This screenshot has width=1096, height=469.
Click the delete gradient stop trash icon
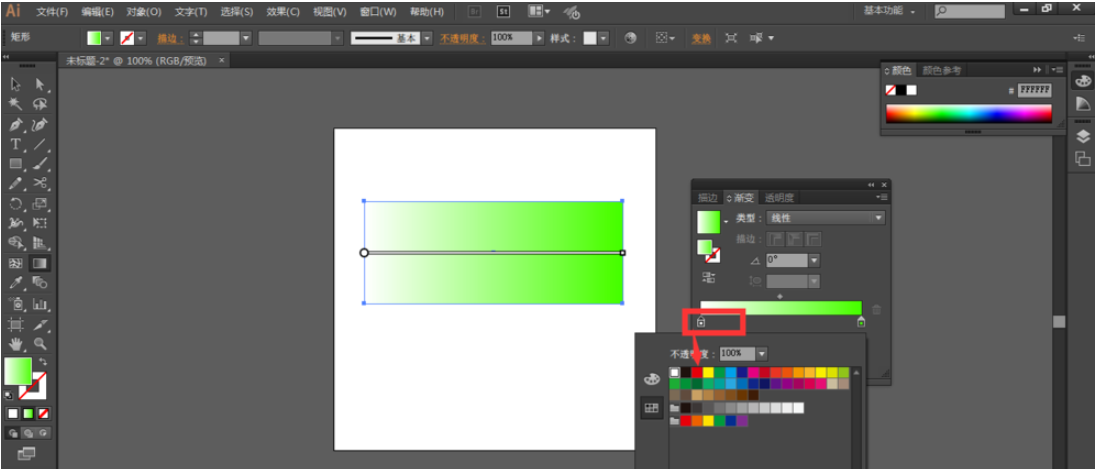click(x=877, y=310)
